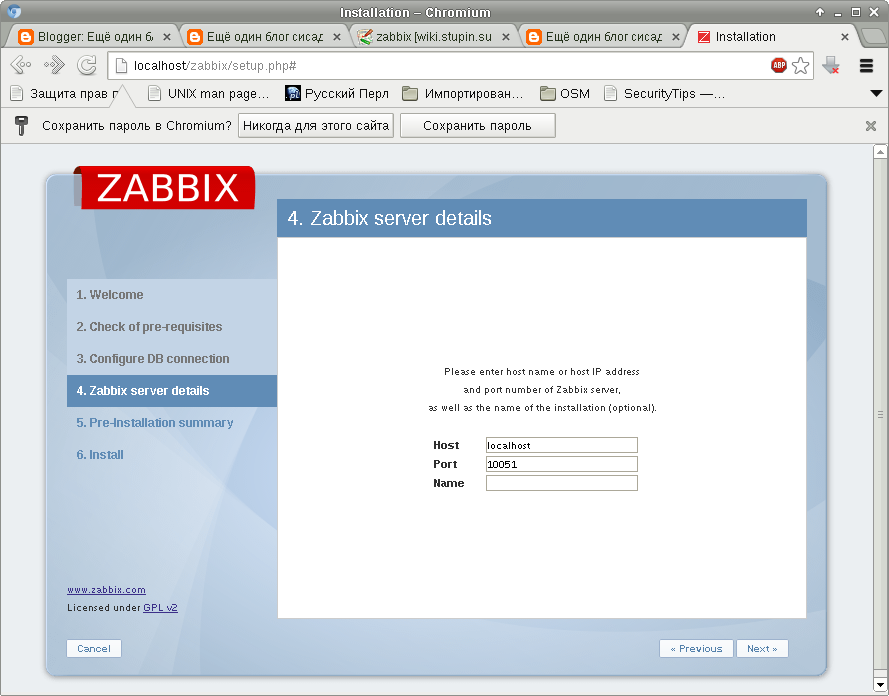Close the Blogger tab
This screenshot has width=889, height=696.
coord(167,37)
